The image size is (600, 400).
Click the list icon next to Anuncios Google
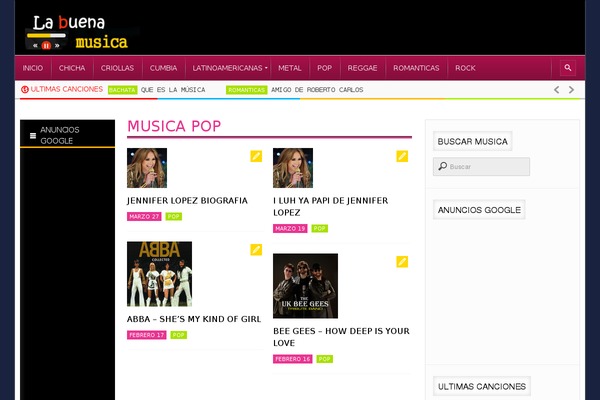coord(33,136)
